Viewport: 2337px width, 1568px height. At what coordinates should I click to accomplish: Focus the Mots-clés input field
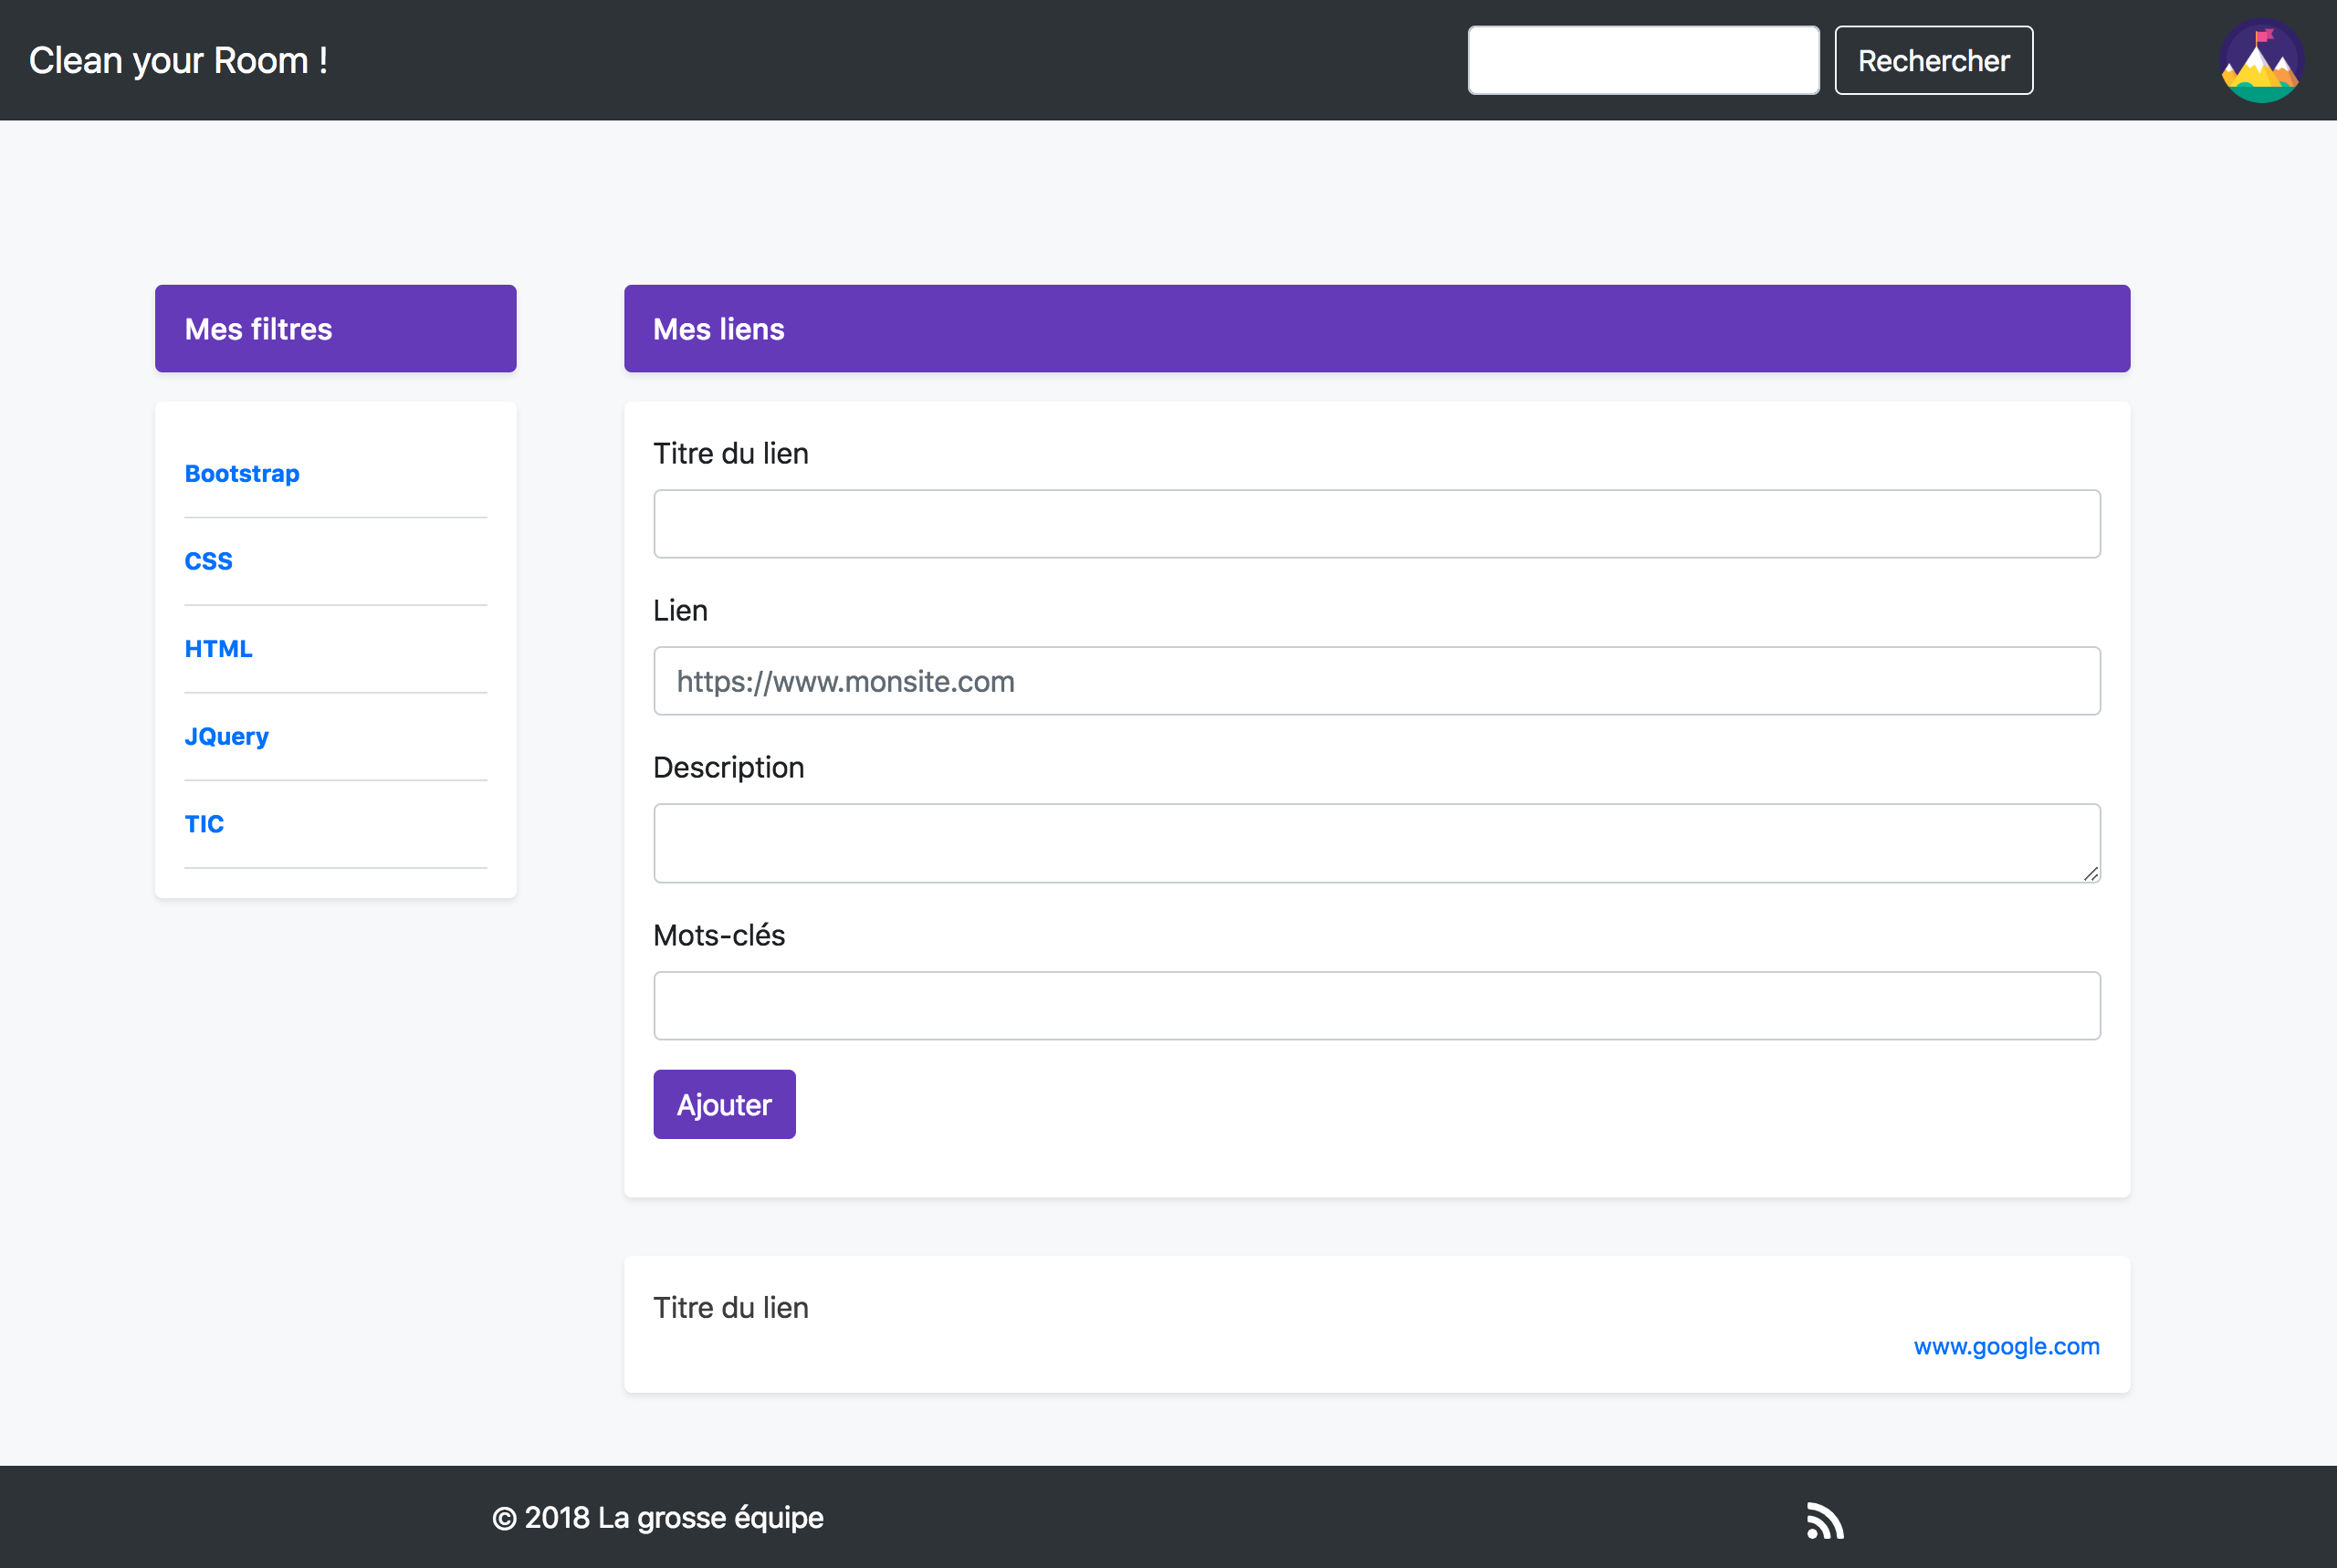click(x=1376, y=1005)
